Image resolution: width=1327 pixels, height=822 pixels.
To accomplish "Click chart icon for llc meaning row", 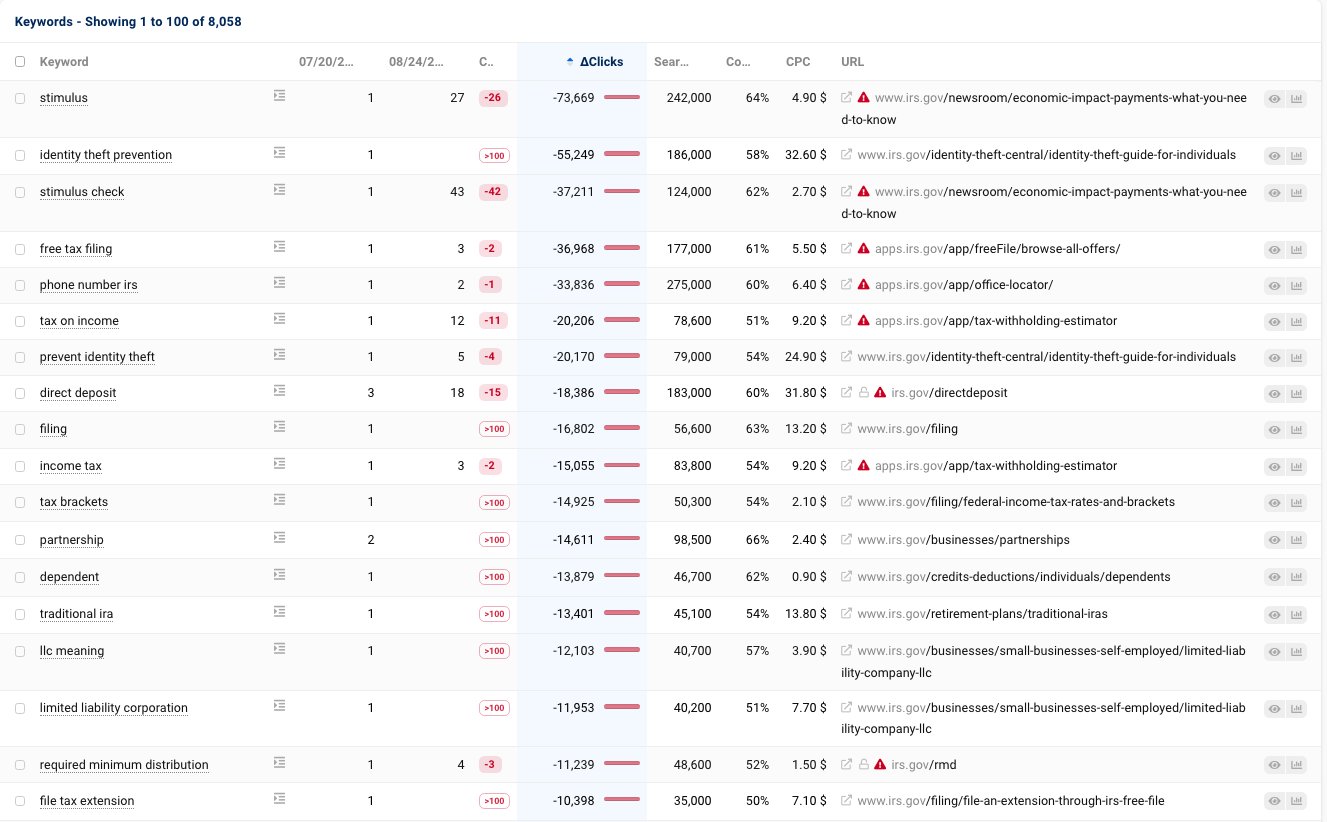I will click(x=1297, y=652).
